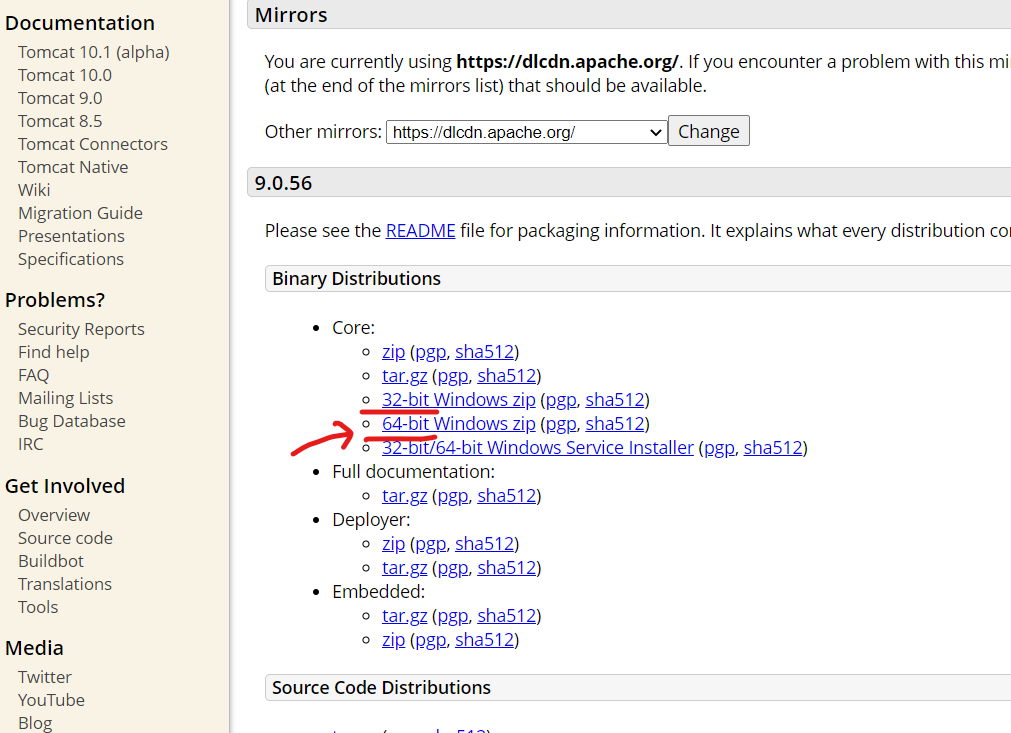Open Source code page

click(65, 538)
